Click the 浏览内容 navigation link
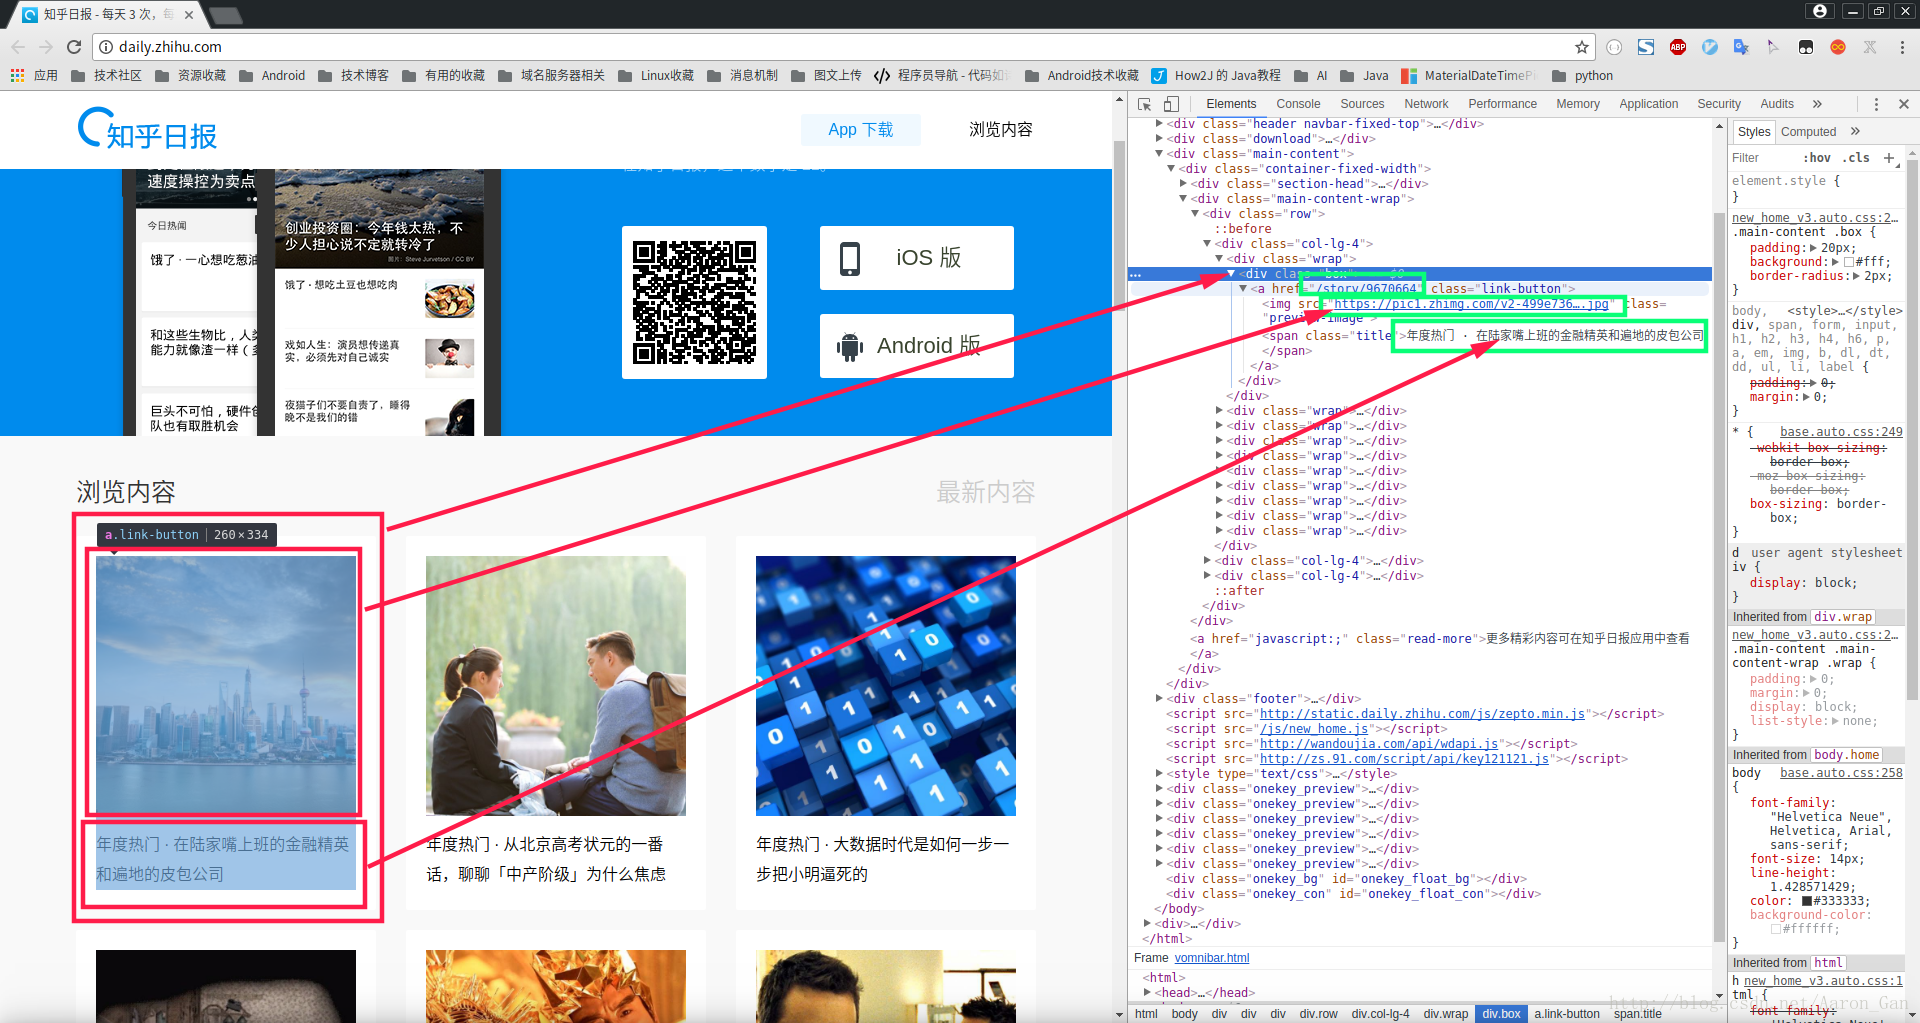This screenshot has height=1023, width=1920. (1000, 130)
